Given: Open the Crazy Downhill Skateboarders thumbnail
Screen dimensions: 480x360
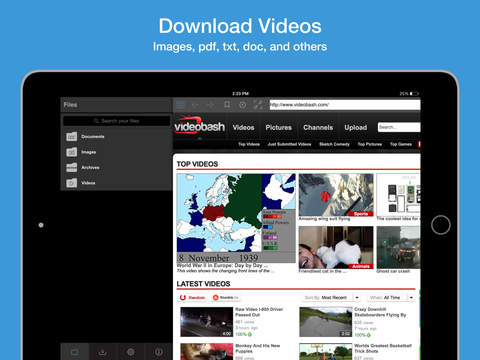Looking at the screenshot, I should coord(326,322).
